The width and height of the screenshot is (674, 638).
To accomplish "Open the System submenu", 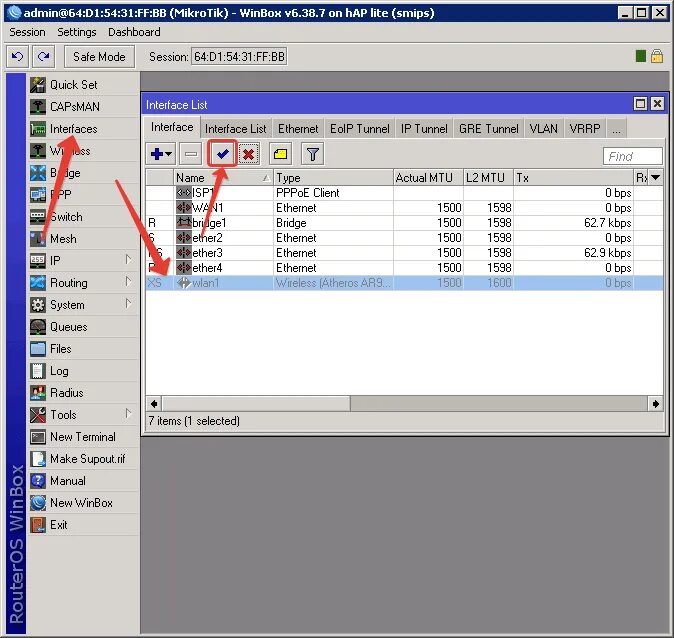I will (x=84, y=305).
